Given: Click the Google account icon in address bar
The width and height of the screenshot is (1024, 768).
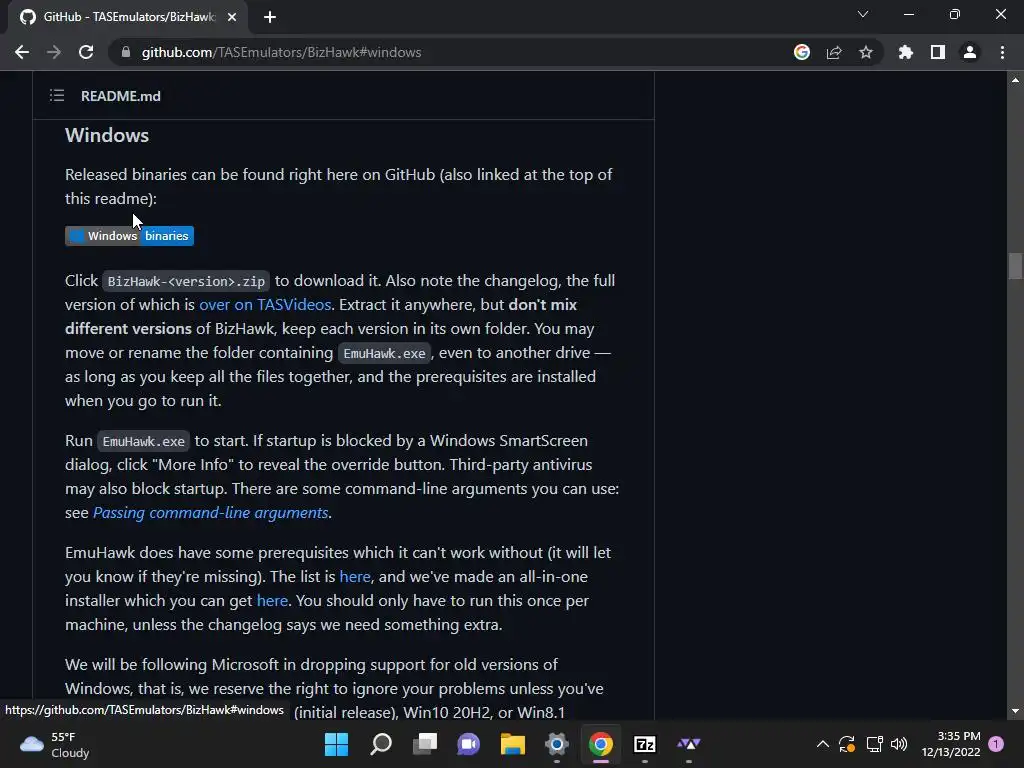Looking at the screenshot, I should [x=802, y=52].
